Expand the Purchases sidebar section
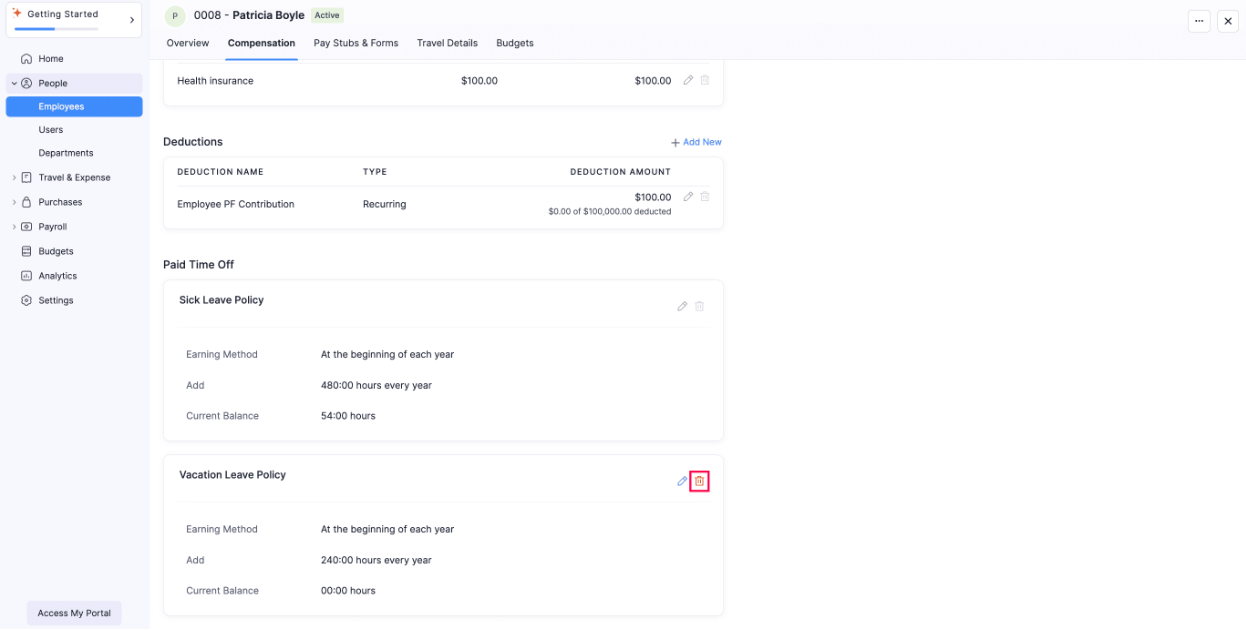The width and height of the screenshot is (1246, 630). pos(14,202)
